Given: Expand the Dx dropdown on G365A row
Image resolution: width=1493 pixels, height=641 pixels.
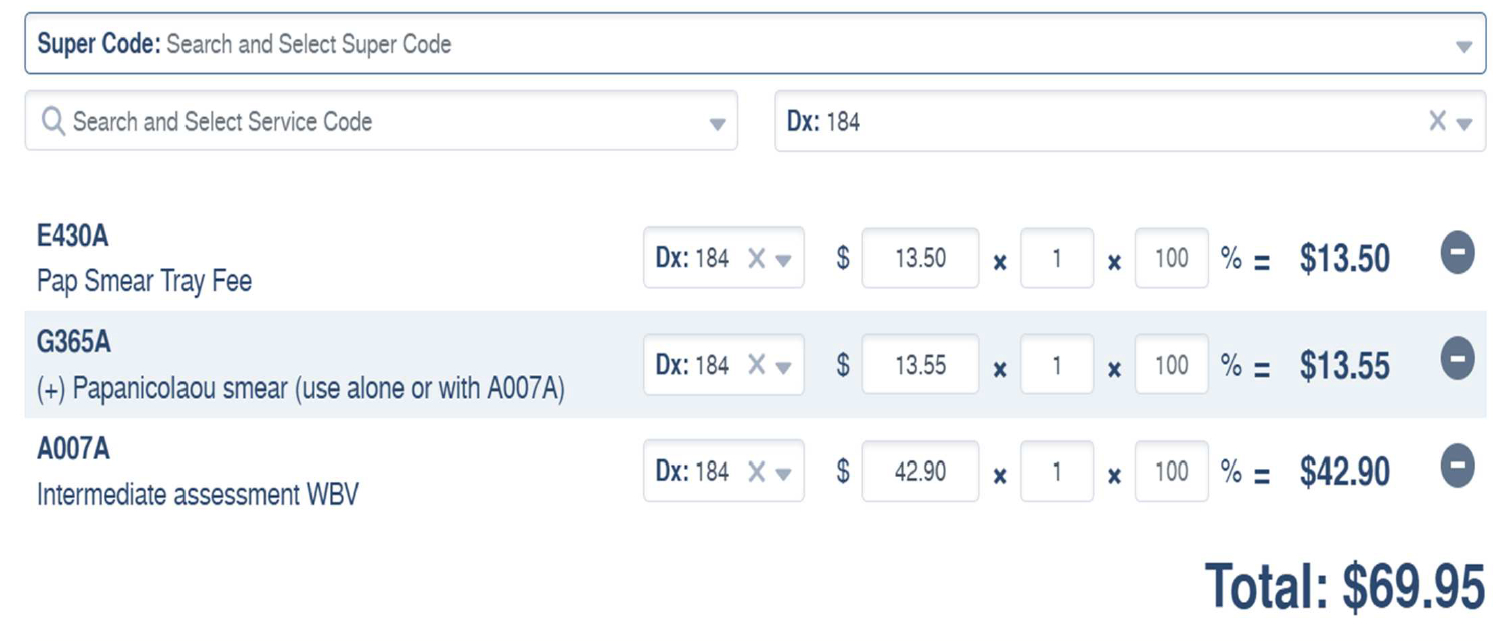Looking at the screenshot, I should coord(784,367).
